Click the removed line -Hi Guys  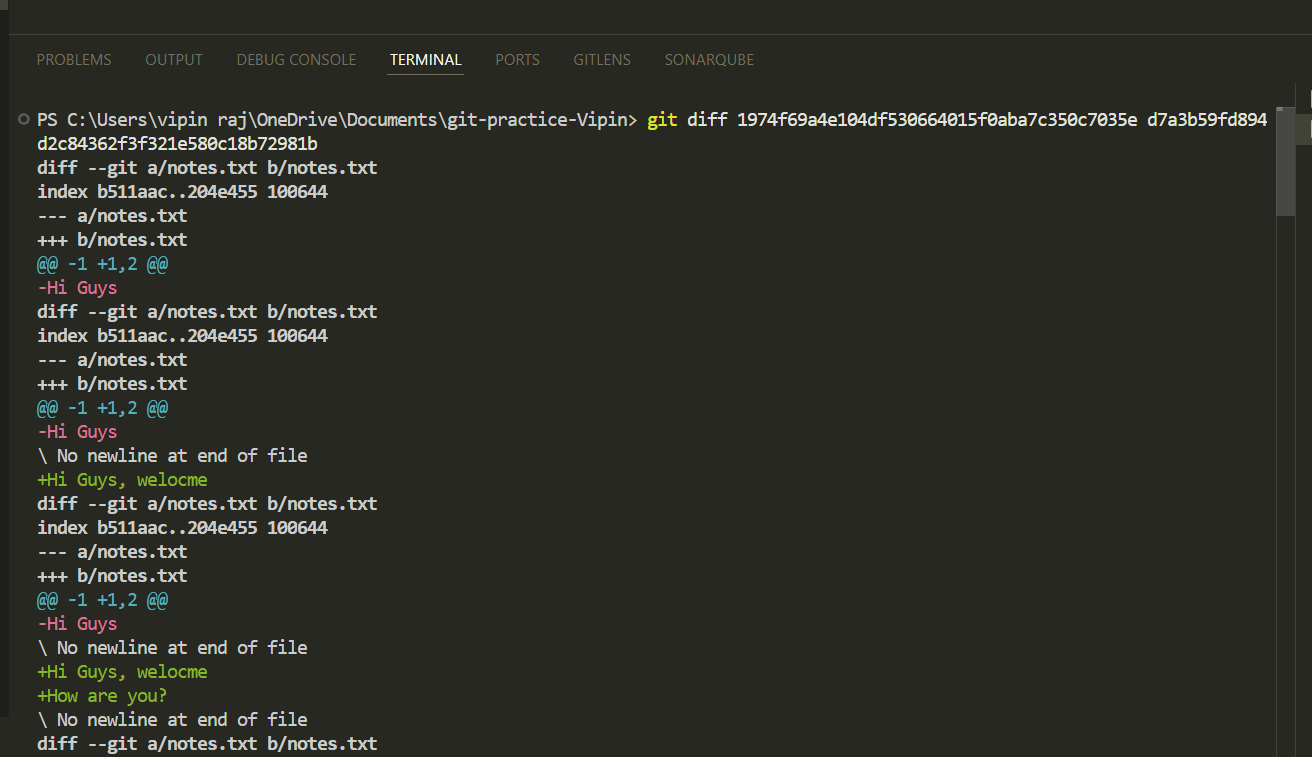[x=77, y=287]
